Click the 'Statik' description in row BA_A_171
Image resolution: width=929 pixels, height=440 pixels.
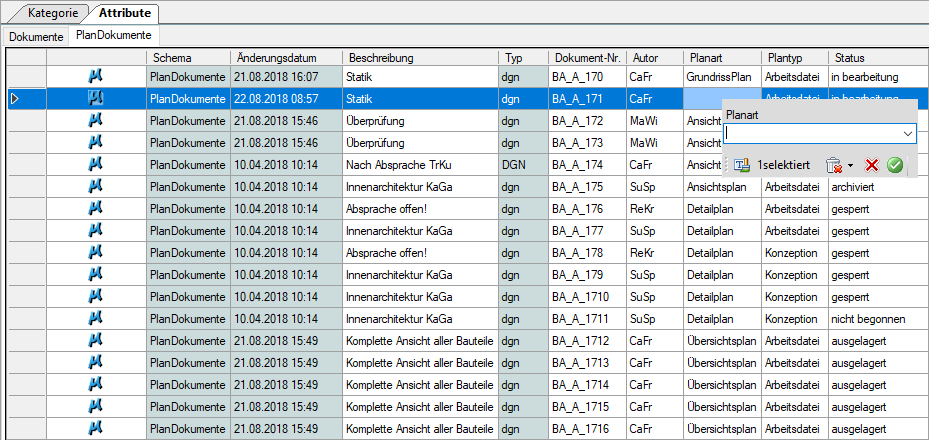[x=421, y=98]
